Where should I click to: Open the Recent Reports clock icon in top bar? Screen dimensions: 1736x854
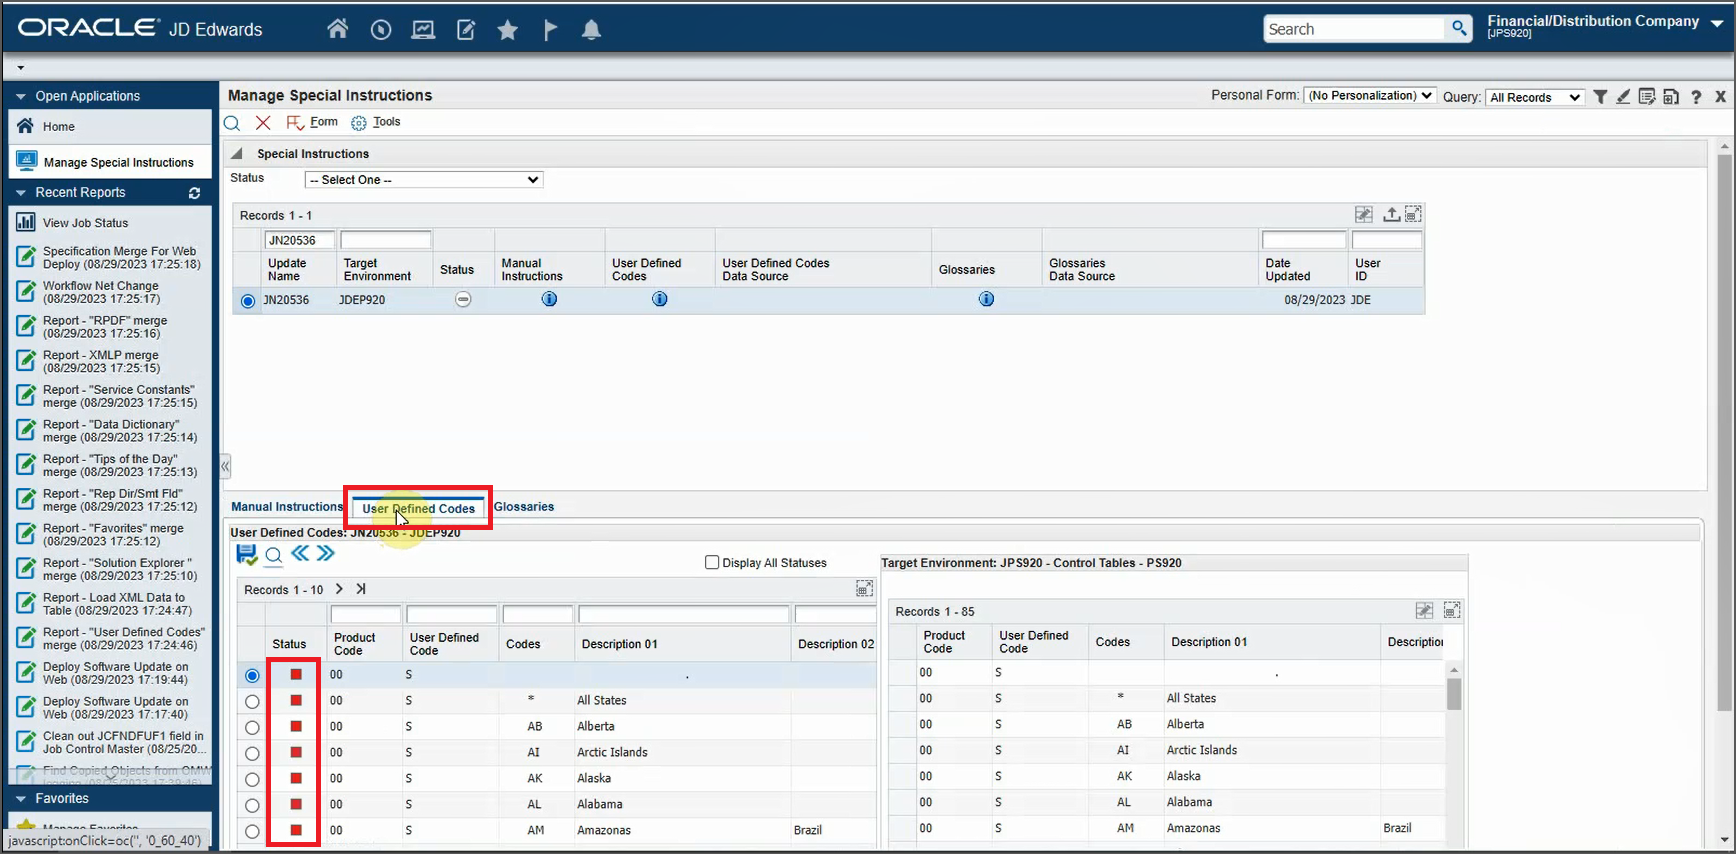(x=380, y=30)
